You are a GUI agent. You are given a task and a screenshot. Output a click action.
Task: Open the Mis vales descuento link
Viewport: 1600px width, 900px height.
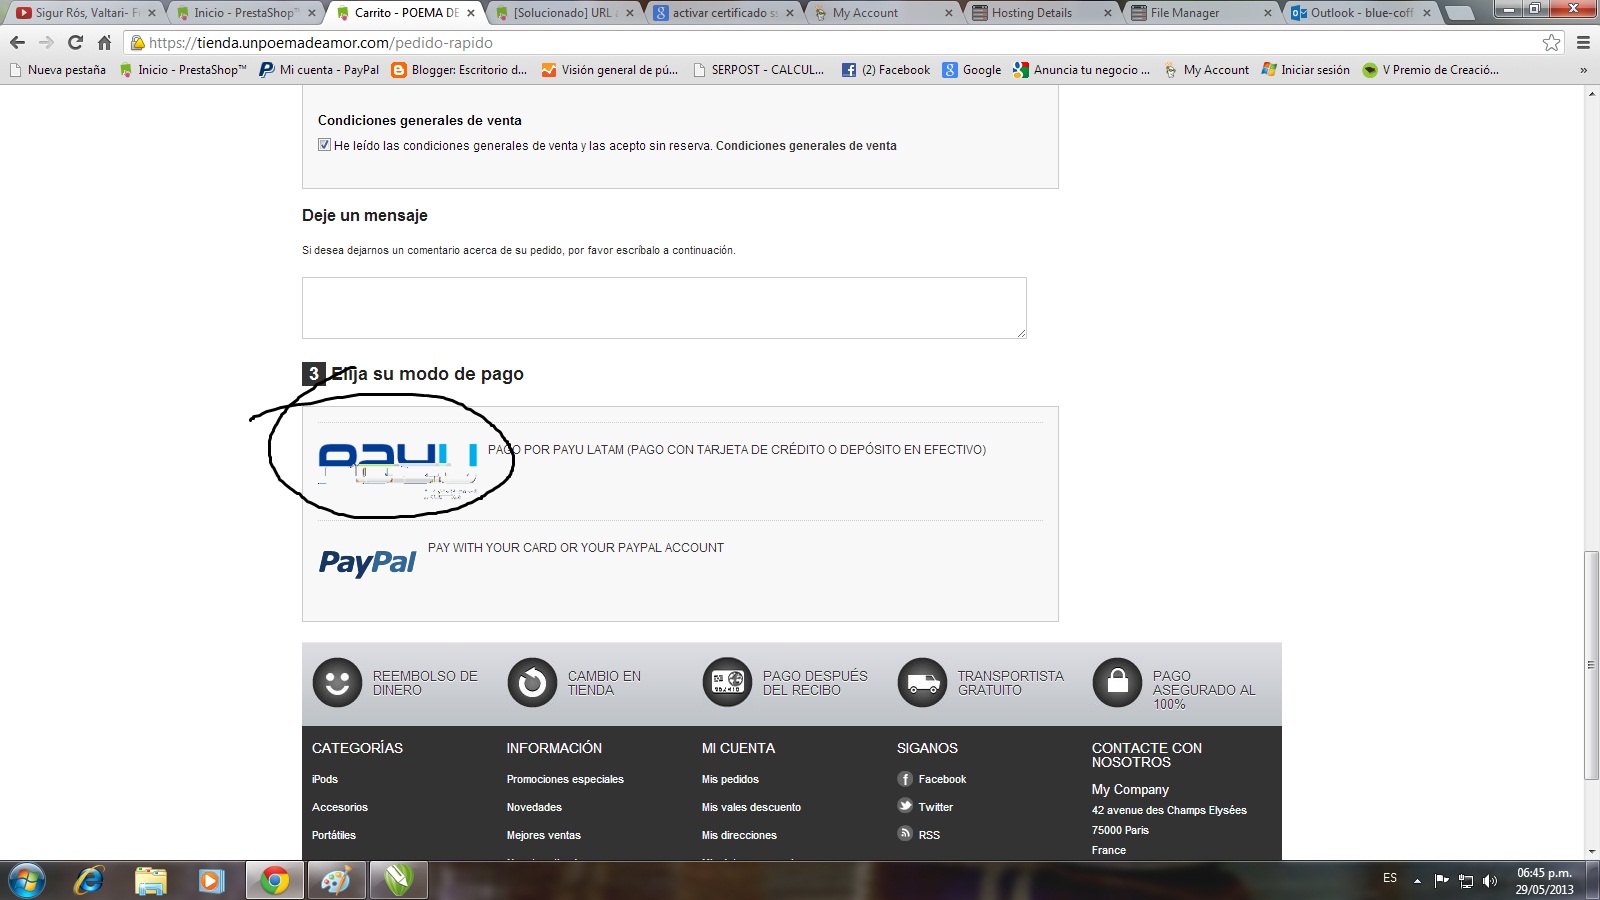click(x=751, y=807)
